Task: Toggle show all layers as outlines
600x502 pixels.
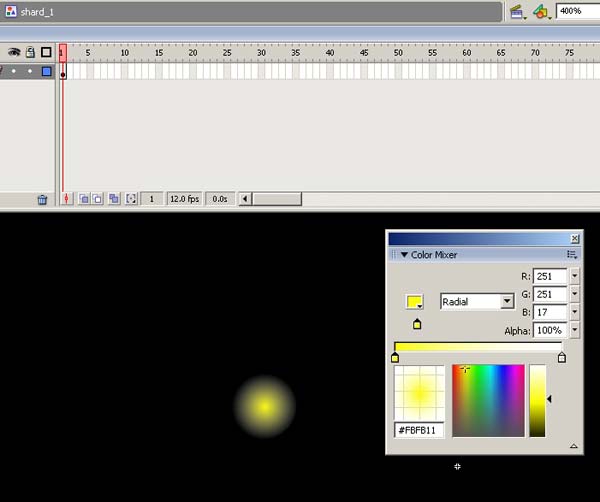Action: tap(46, 52)
